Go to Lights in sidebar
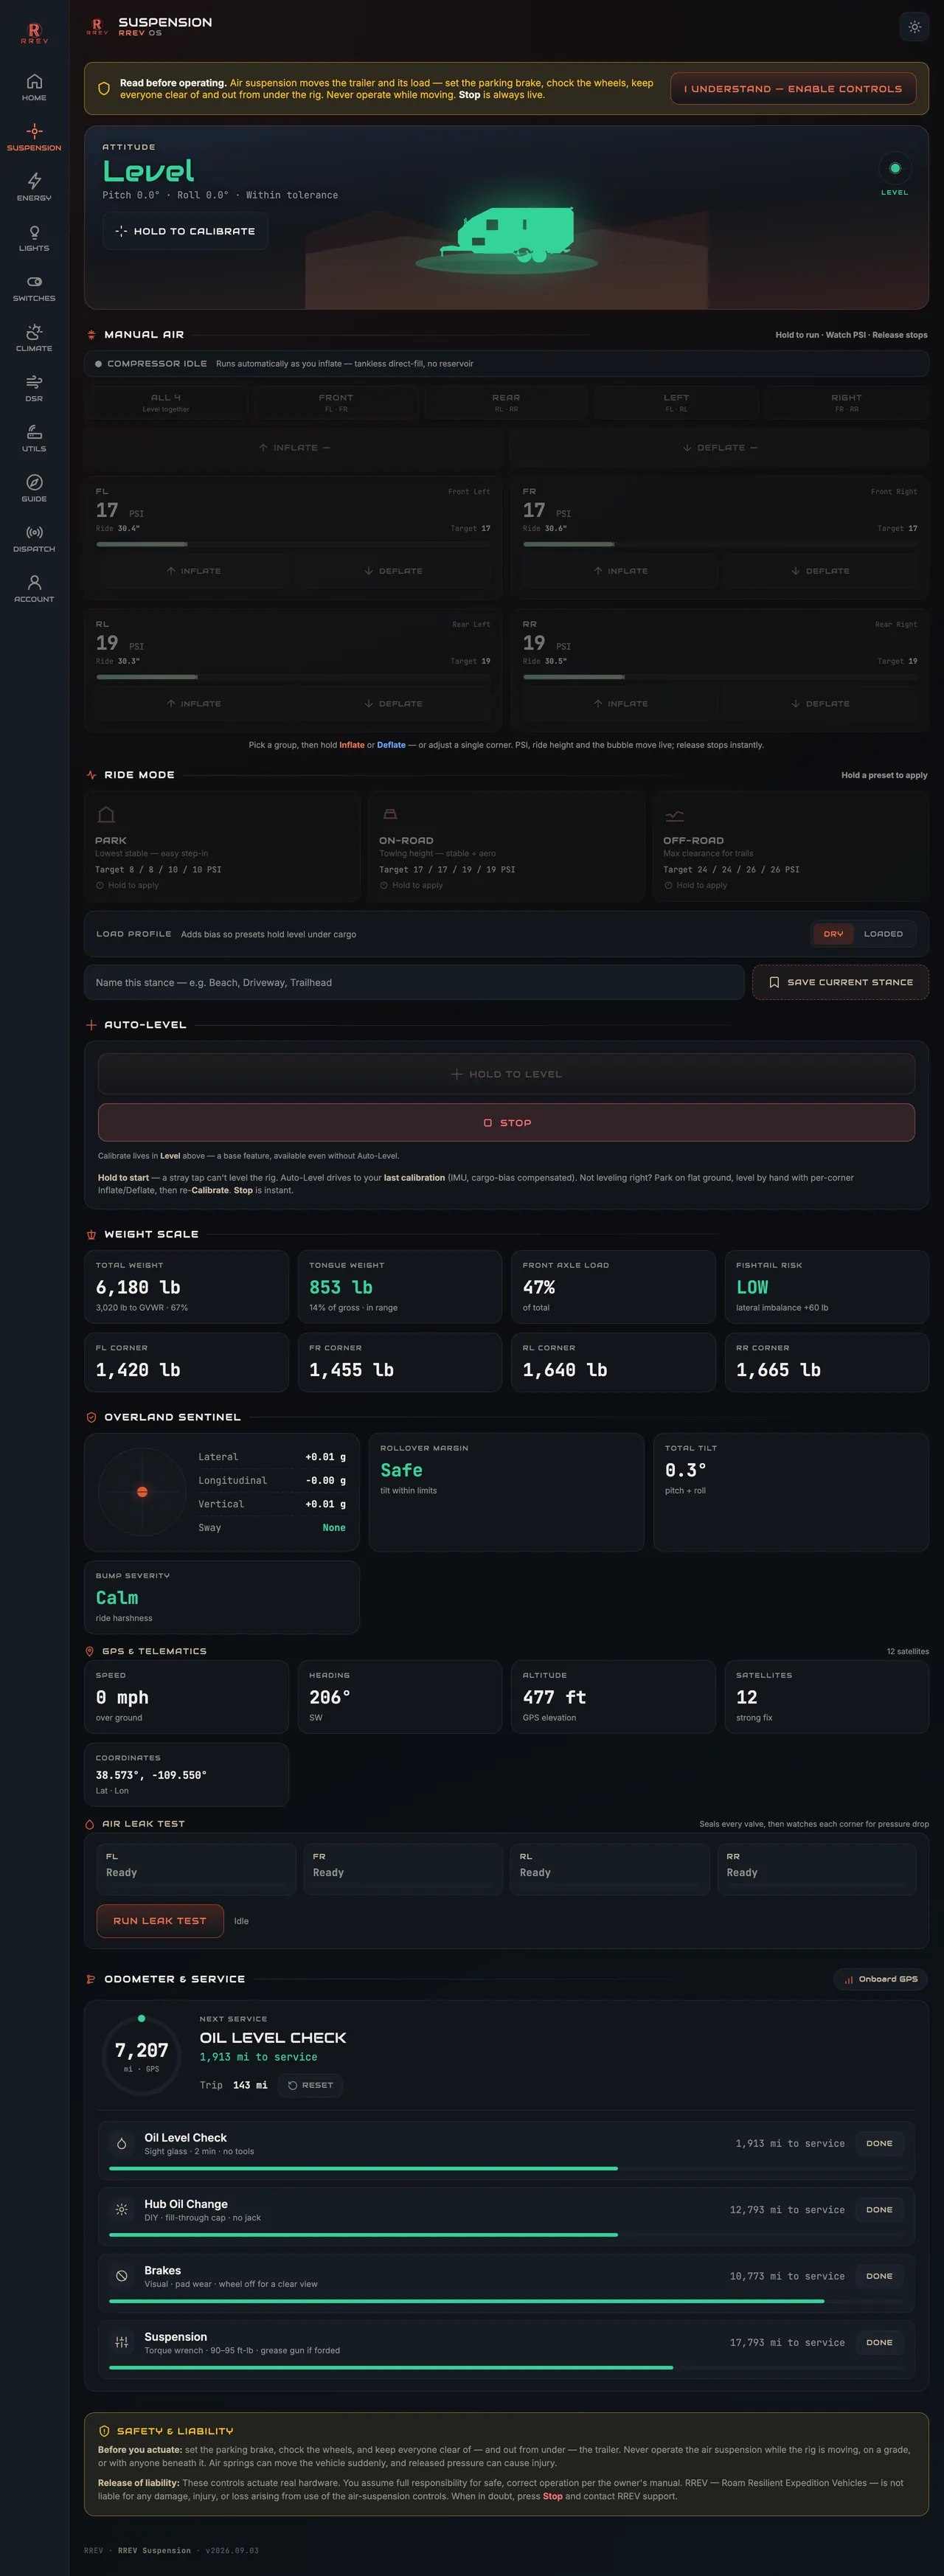 [34, 237]
